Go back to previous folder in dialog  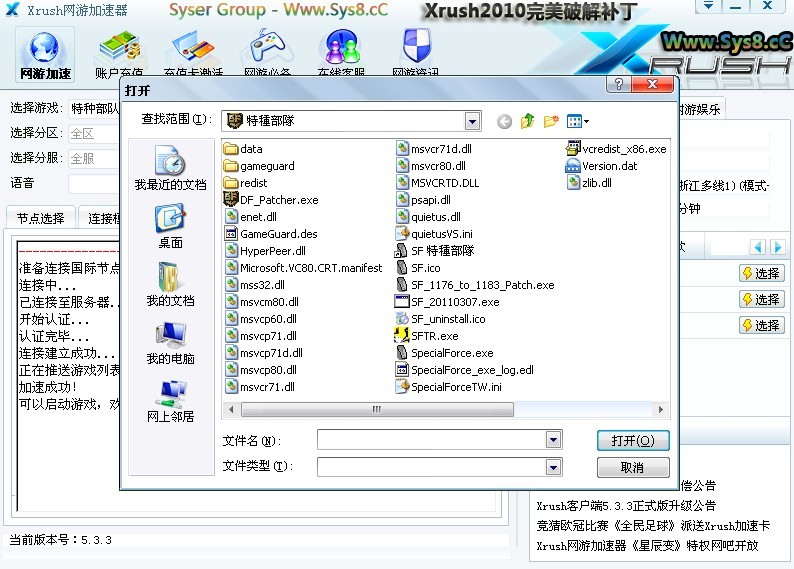(x=504, y=121)
